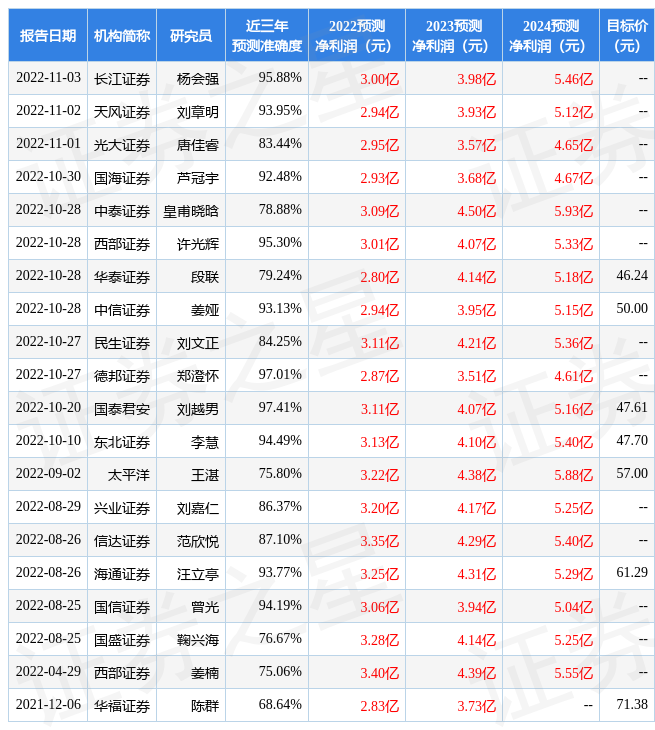
Task: Select the 民生证券 institution cell
Action: coord(122,343)
